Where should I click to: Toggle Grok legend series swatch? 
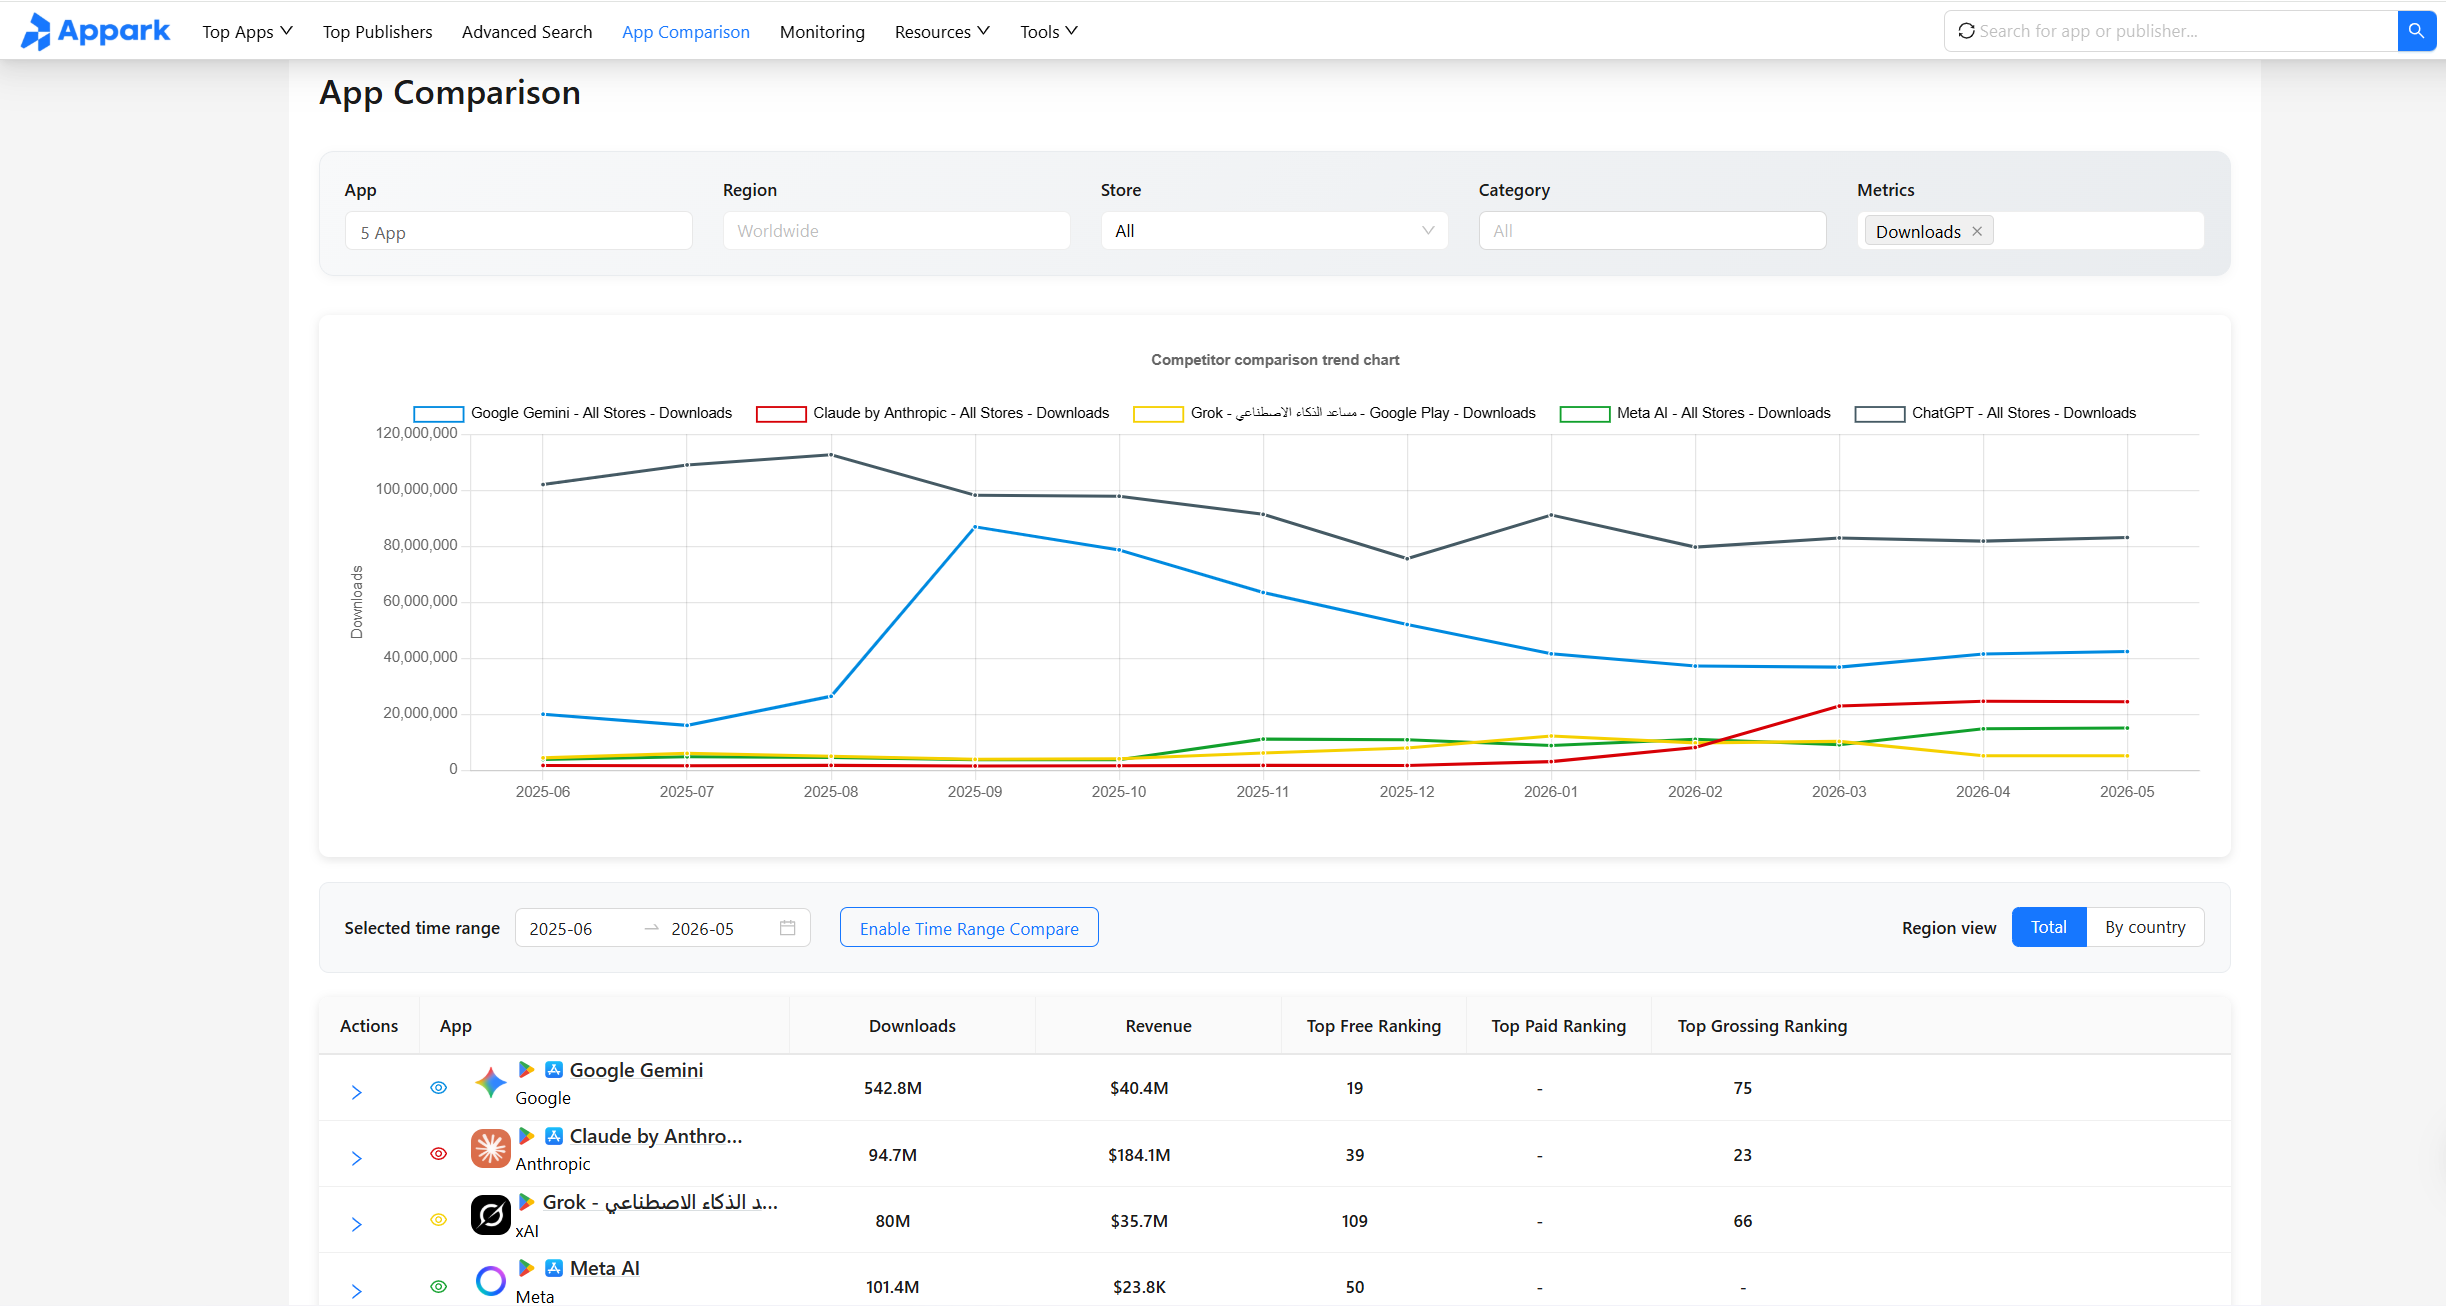pyautogui.click(x=1158, y=414)
